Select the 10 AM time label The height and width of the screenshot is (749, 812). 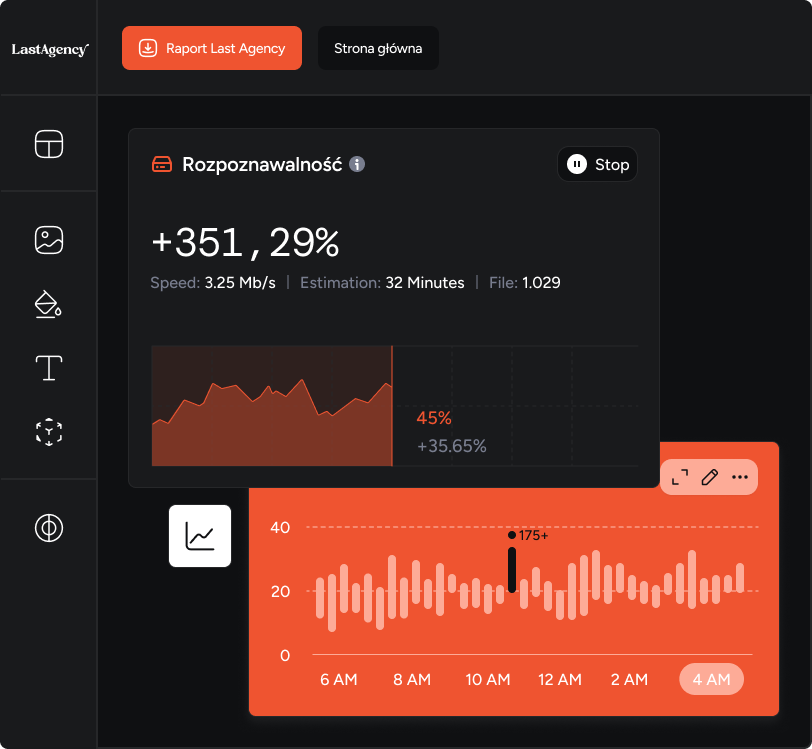[488, 679]
